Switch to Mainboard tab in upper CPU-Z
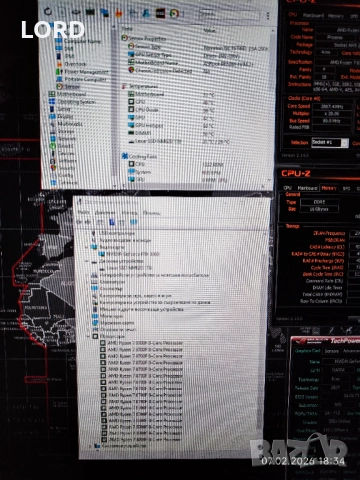 314,16
